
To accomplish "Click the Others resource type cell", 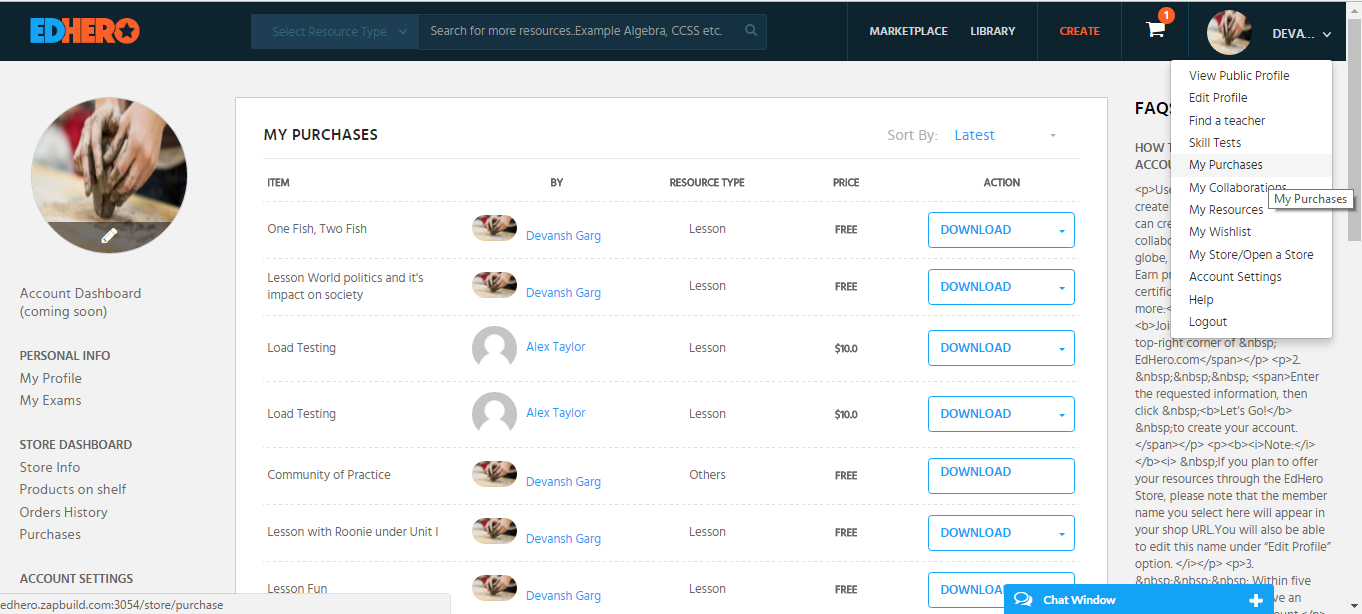I will pyautogui.click(x=707, y=475).
